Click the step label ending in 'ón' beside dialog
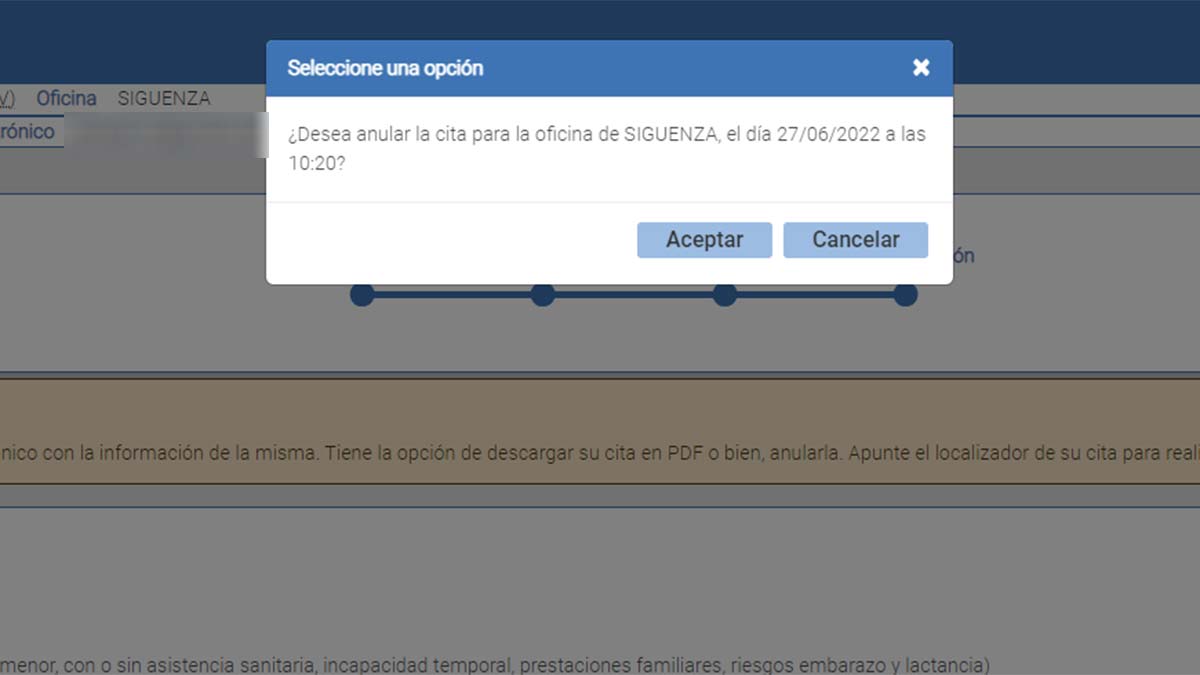Viewport: 1200px width, 675px height. [963, 255]
